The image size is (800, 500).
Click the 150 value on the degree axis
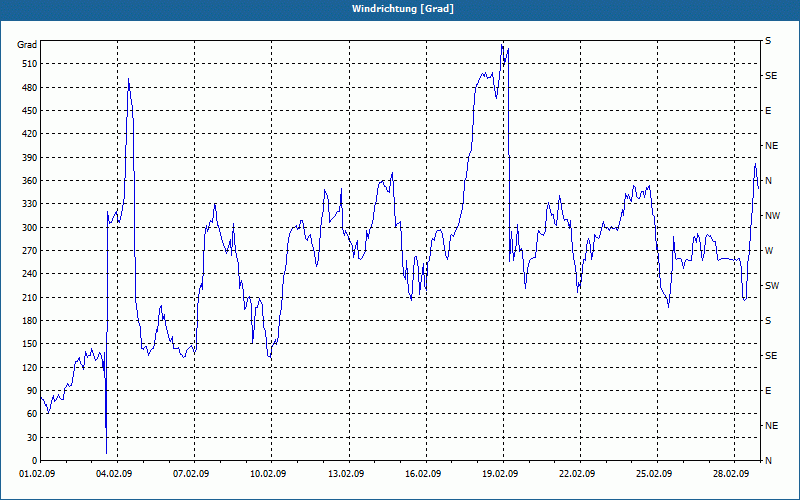(30, 344)
